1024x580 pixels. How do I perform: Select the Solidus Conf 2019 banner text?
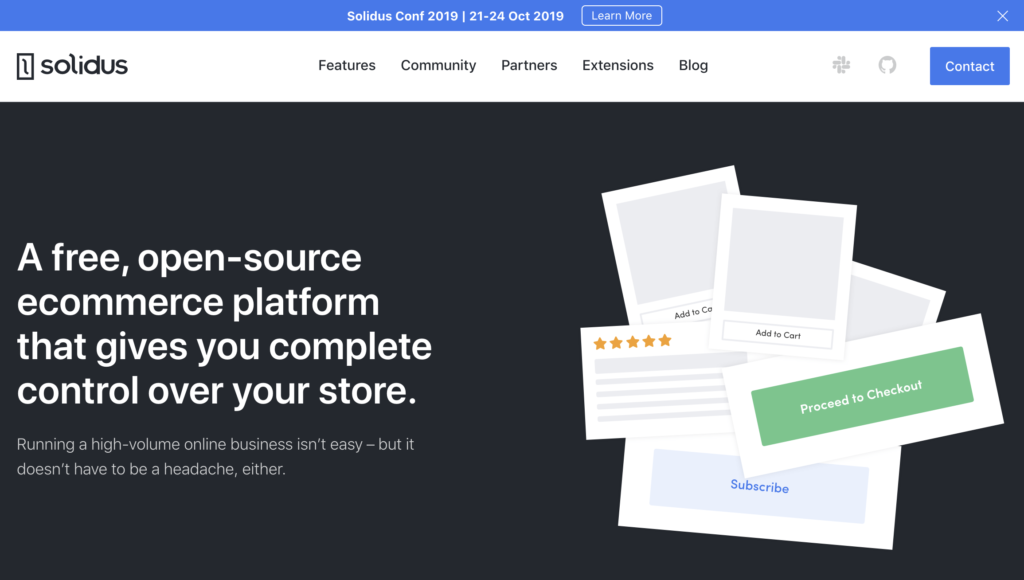455,16
